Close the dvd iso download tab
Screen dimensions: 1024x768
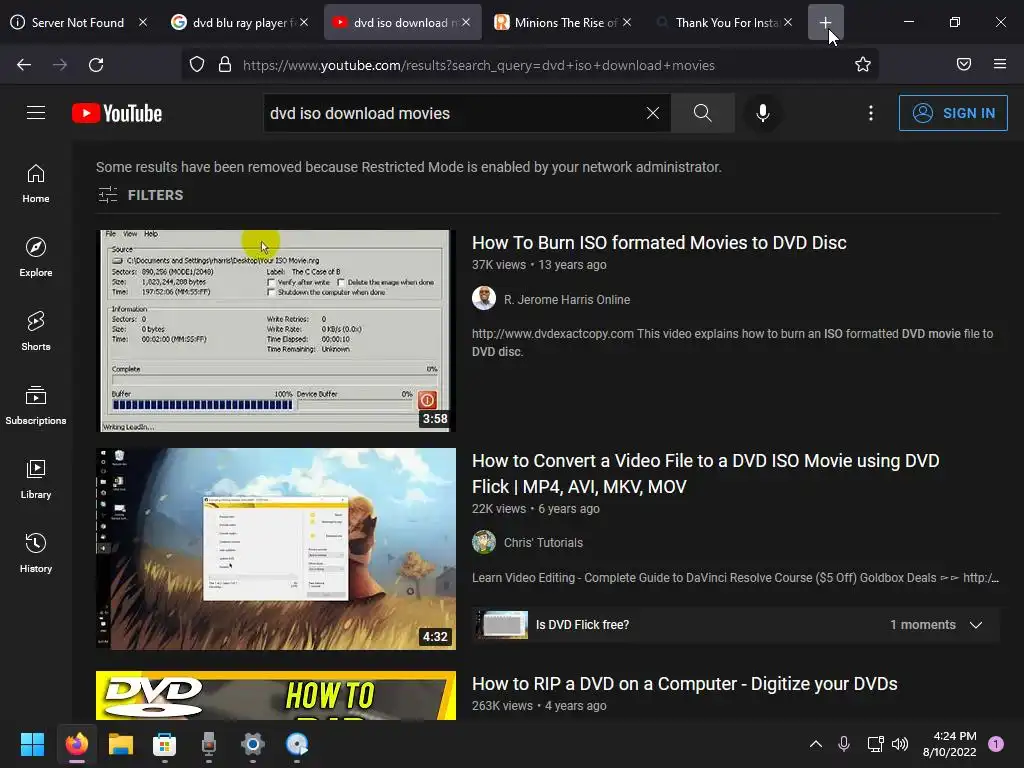(466, 22)
